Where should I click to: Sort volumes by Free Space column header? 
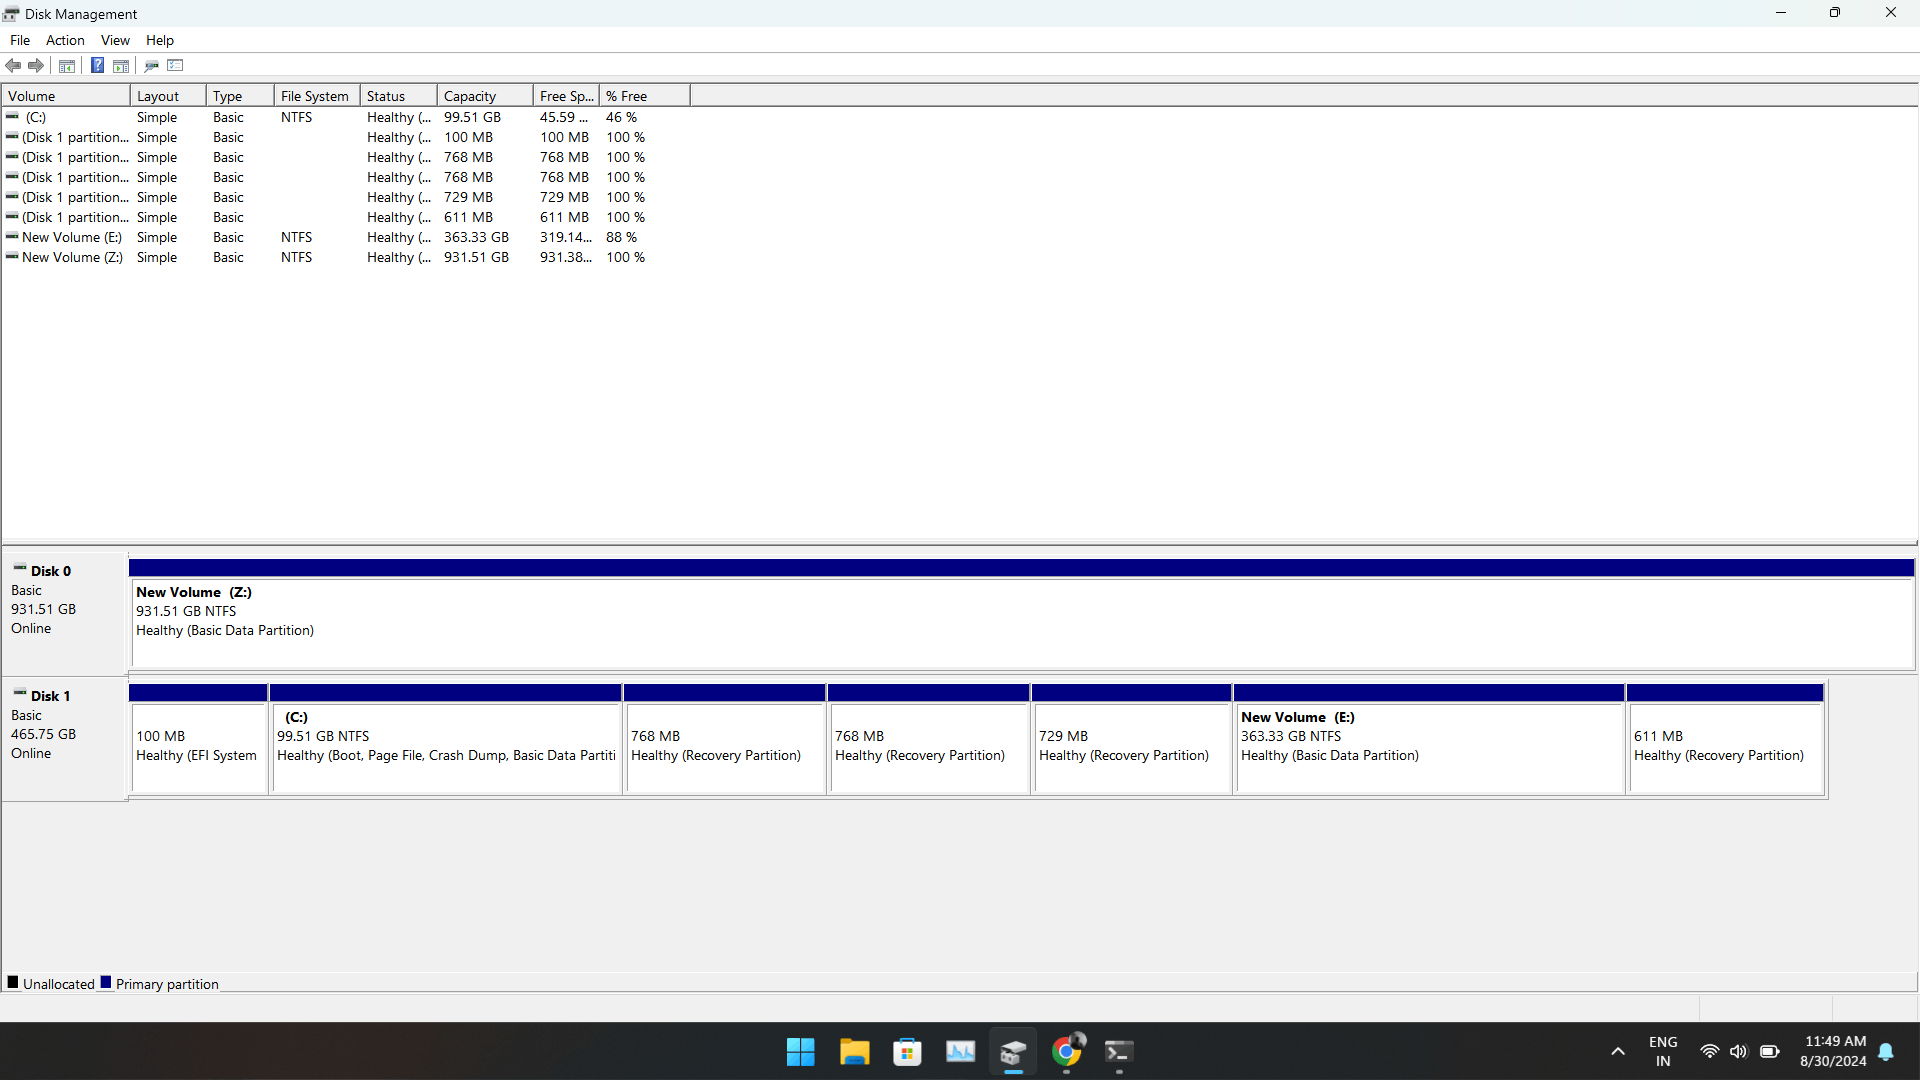tap(565, 95)
